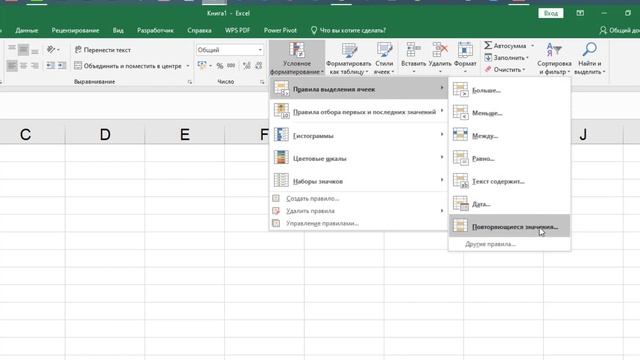The height and width of the screenshot is (360, 640).
Task: Click Format as Table (Форматировать как таблицу)
Action: (x=348, y=58)
